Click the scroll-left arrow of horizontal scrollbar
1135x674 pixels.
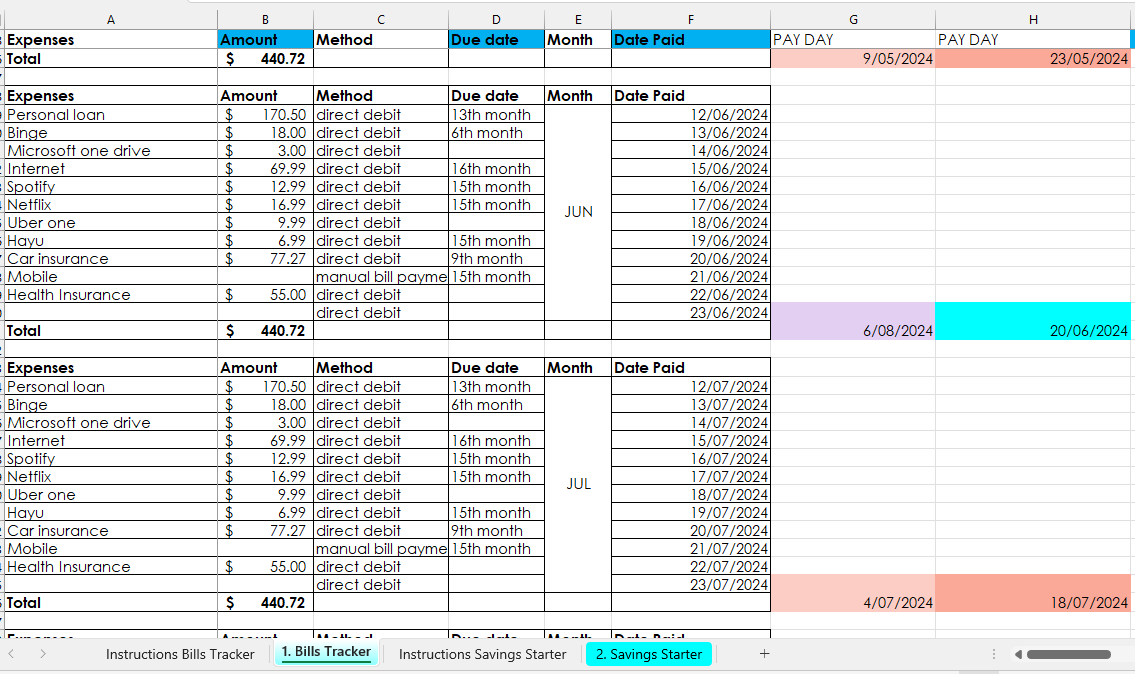[1018, 654]
